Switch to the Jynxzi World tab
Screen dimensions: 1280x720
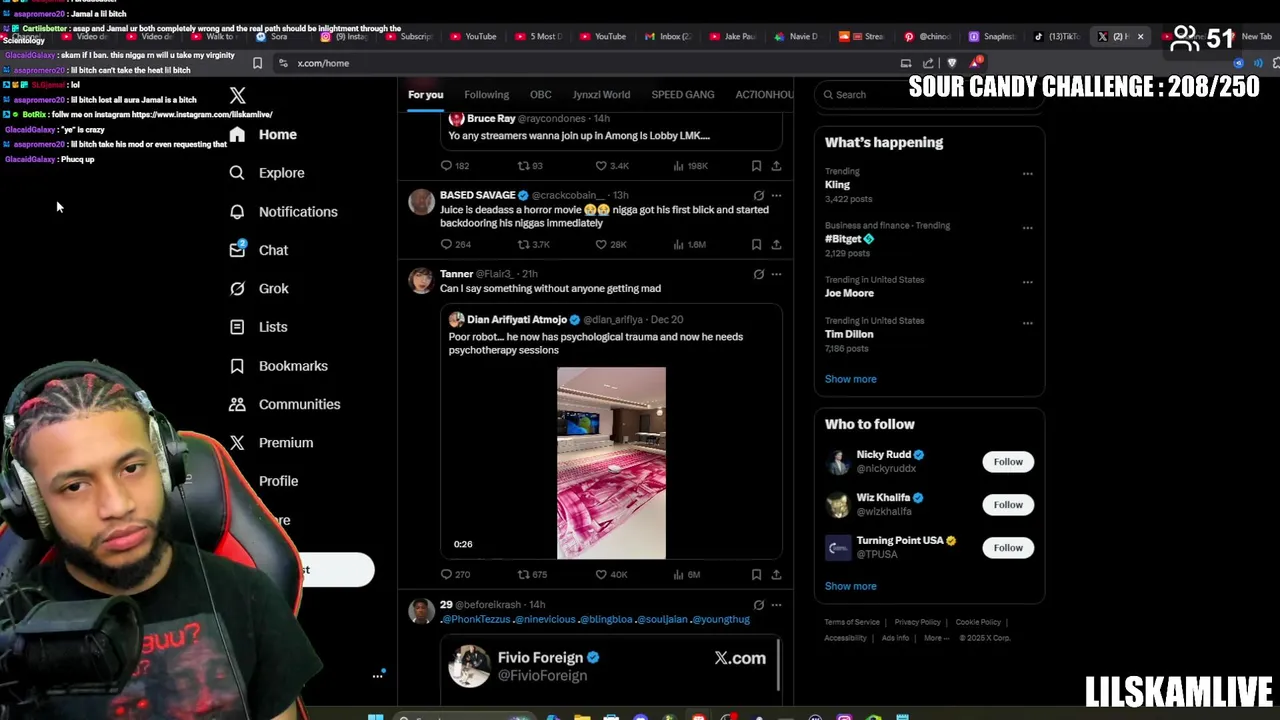[x=601, y=94]
